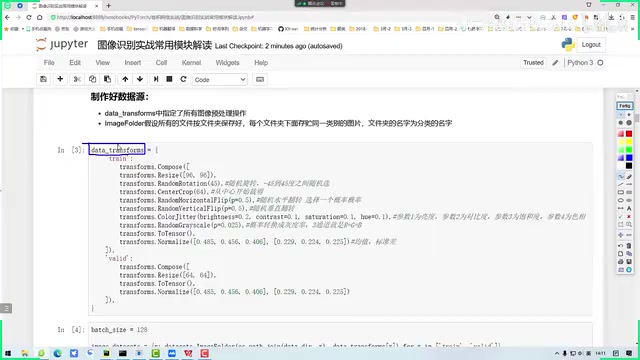The image size is (640, 360).
Task: Open the command palette keyboard icon
Action: pos(260,79)
